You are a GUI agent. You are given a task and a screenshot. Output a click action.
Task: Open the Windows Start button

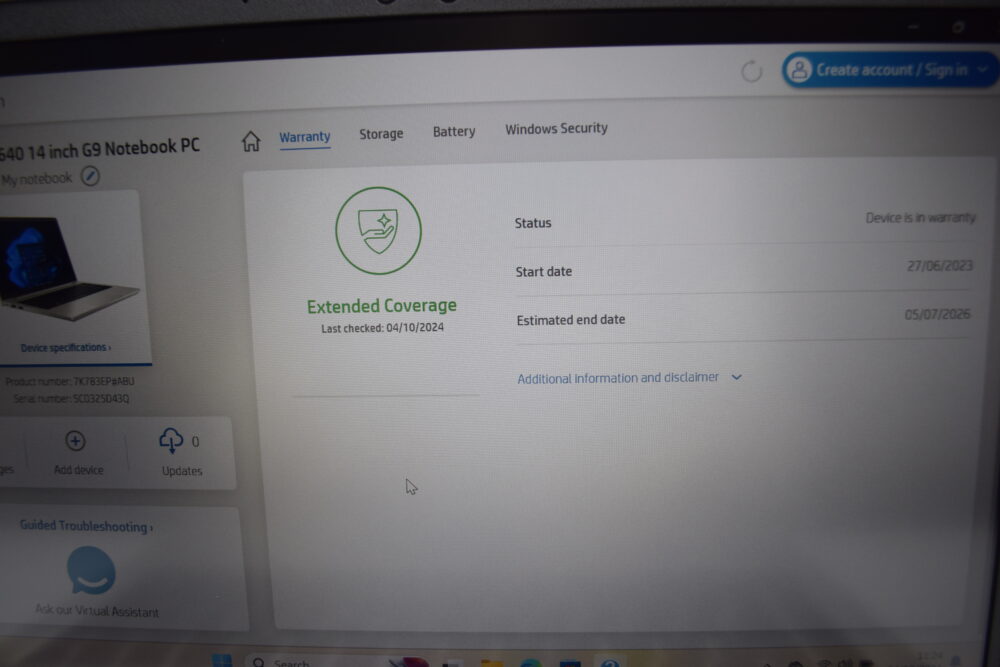(222, 661)
